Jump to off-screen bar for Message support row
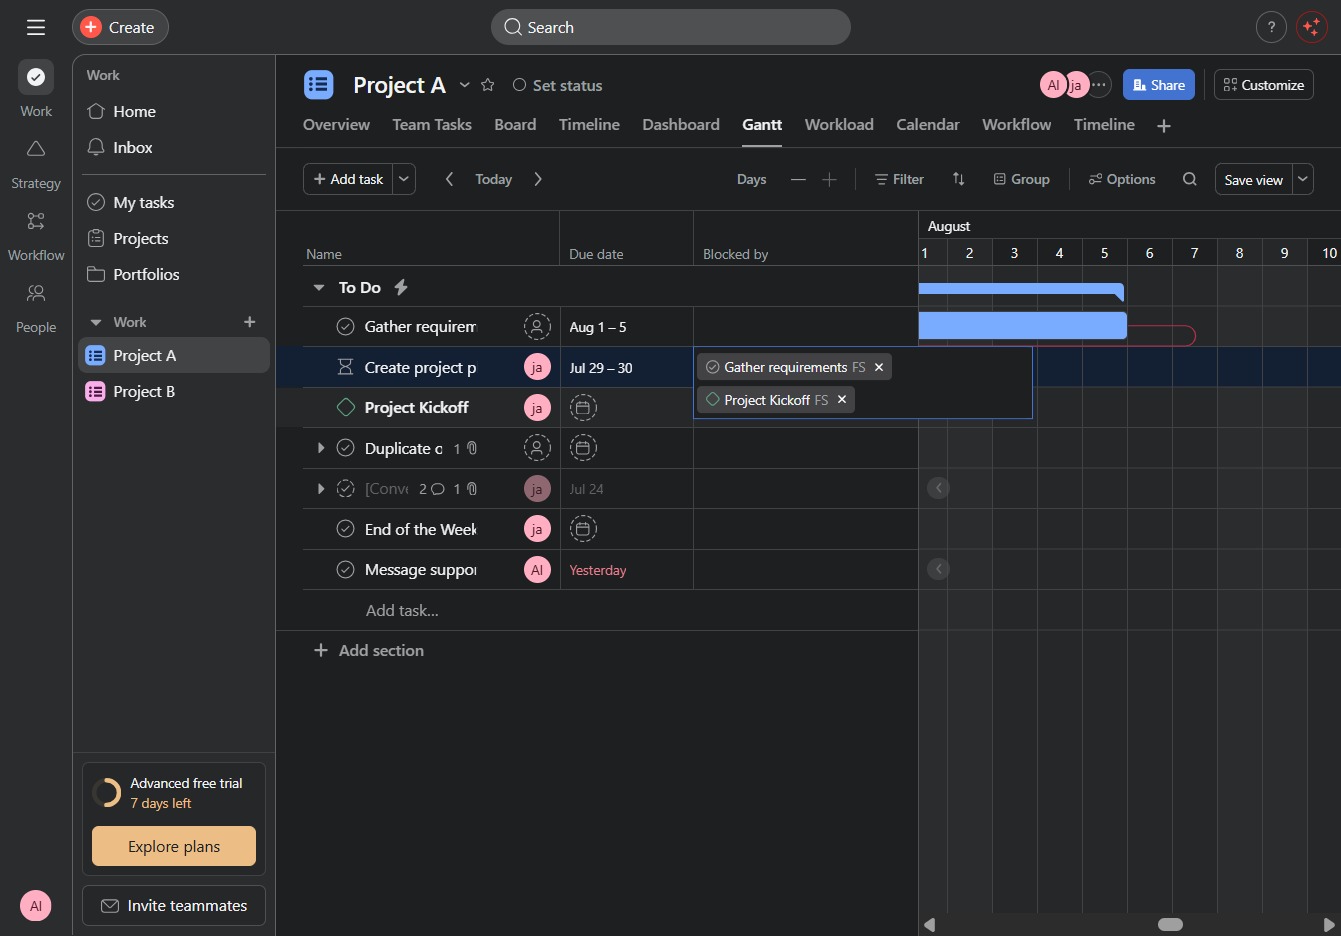Viewport: 1341px width, 936px height. point(938,569)
